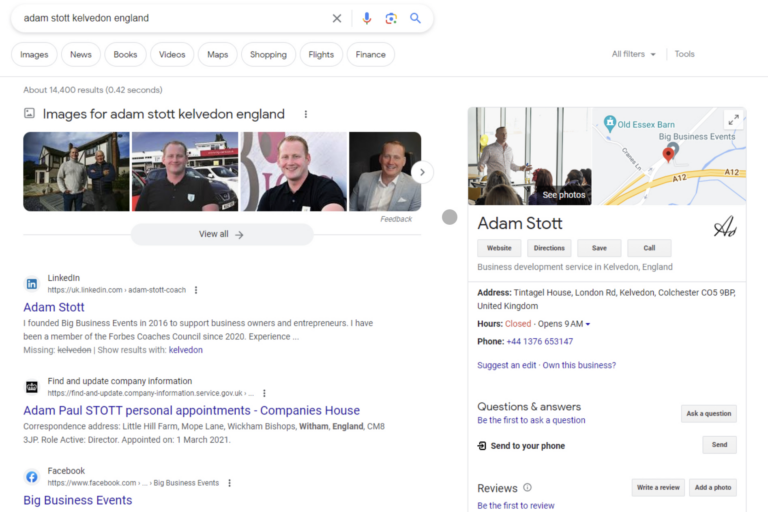Click Be the first to ask a question
The width and height of the screenshot is (768, 512).
coord(531,420)
